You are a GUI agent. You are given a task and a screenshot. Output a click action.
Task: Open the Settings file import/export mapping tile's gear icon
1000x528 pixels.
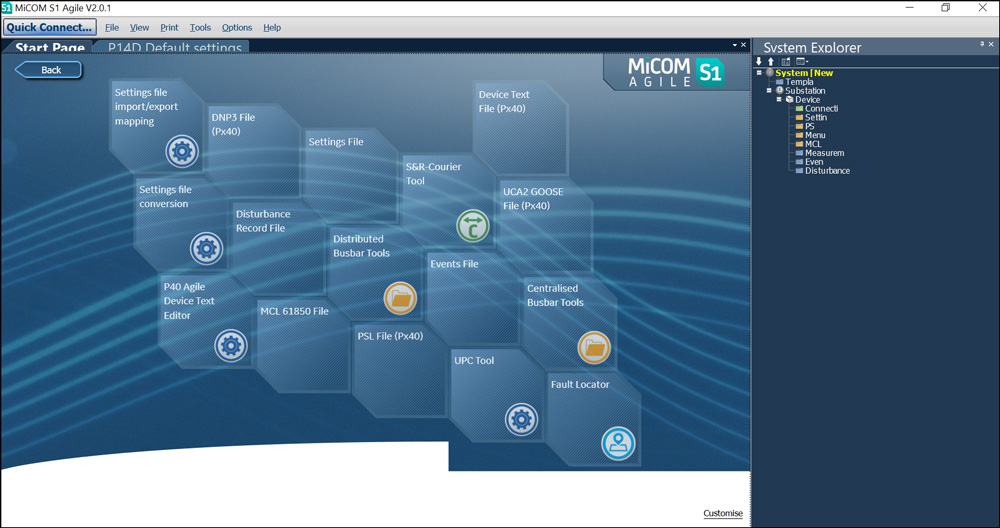(182, 151)
